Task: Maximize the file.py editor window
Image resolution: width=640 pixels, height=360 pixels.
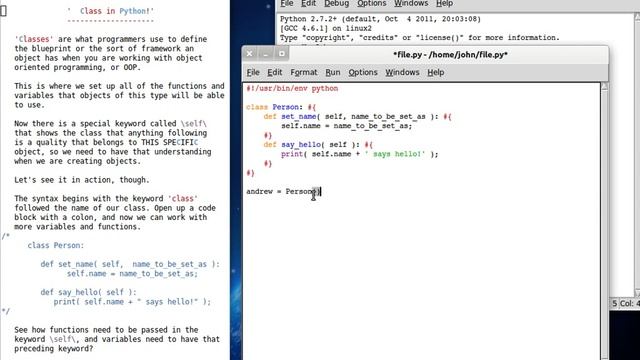Action: point(282,53)
